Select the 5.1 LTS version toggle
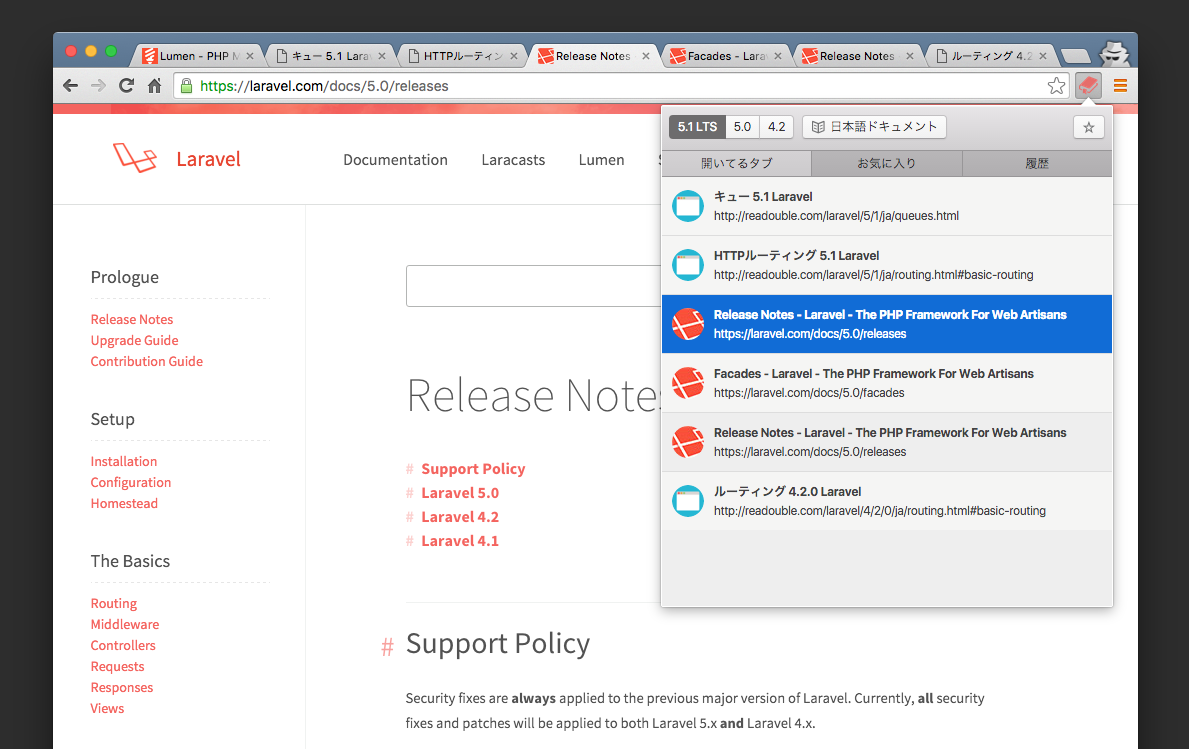The height and width of the screenshot is (749, 1189). 697,127
